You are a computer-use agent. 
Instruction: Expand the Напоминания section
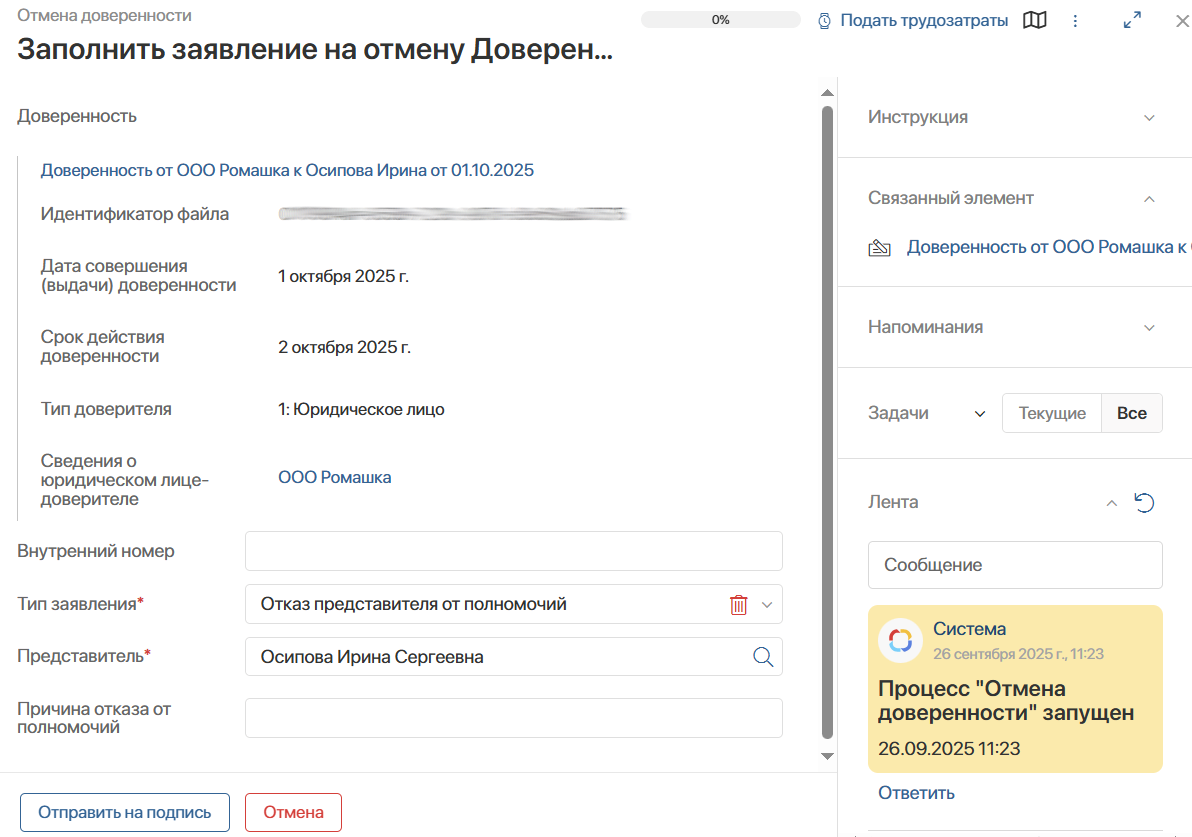tap(1149, 327)
